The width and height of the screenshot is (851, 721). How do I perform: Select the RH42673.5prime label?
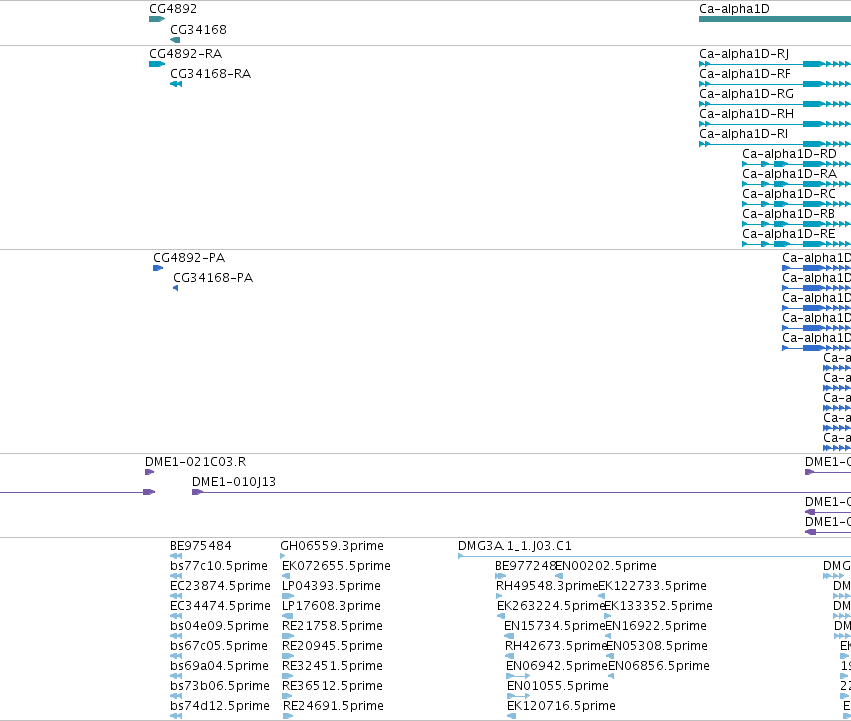(x=556, y=647)
